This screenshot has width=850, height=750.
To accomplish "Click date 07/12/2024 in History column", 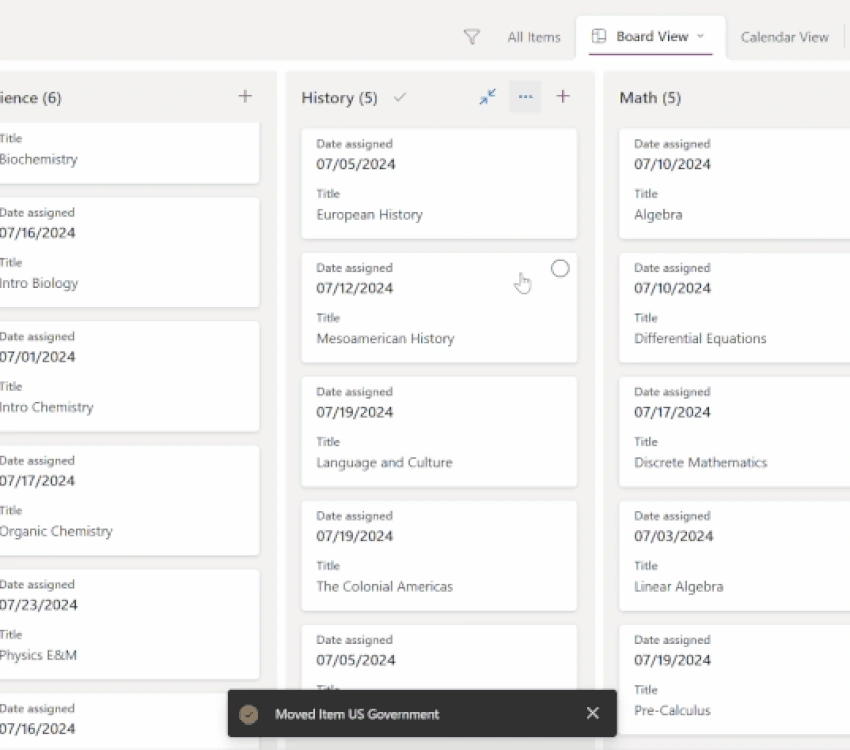I will tap(355, 288).
